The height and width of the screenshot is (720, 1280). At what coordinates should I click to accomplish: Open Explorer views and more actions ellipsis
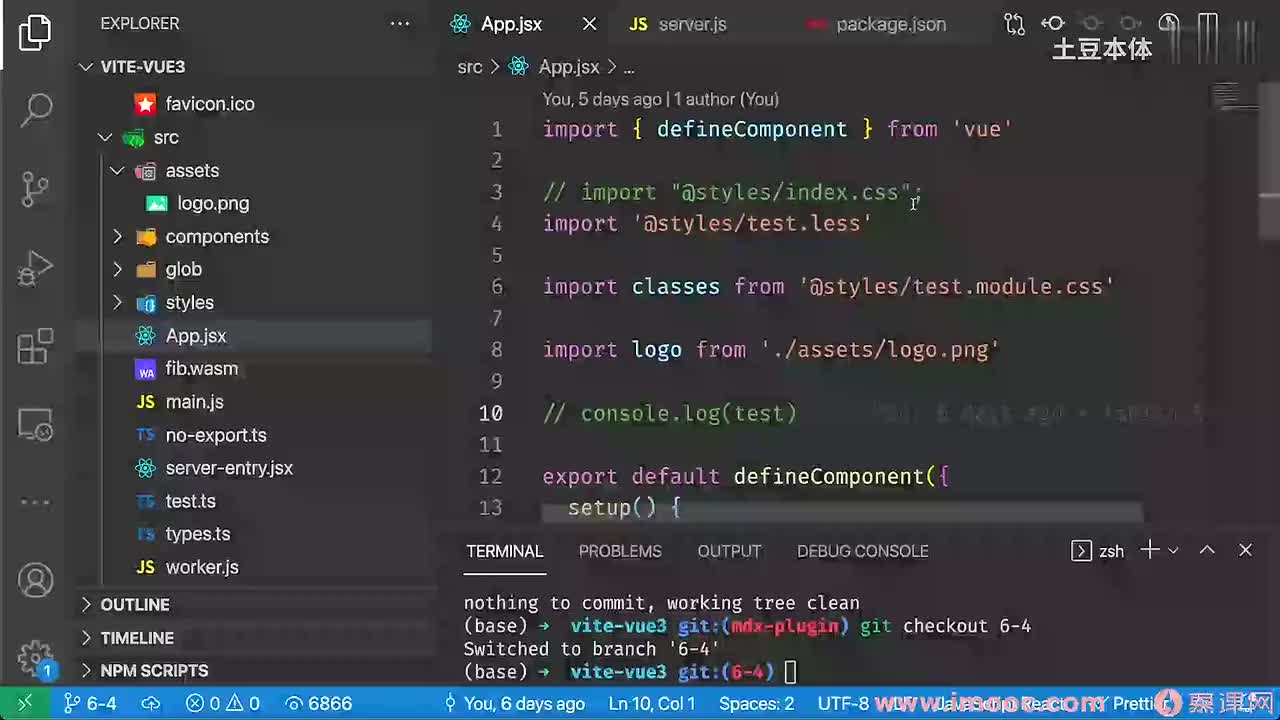[x=400, y=24]
